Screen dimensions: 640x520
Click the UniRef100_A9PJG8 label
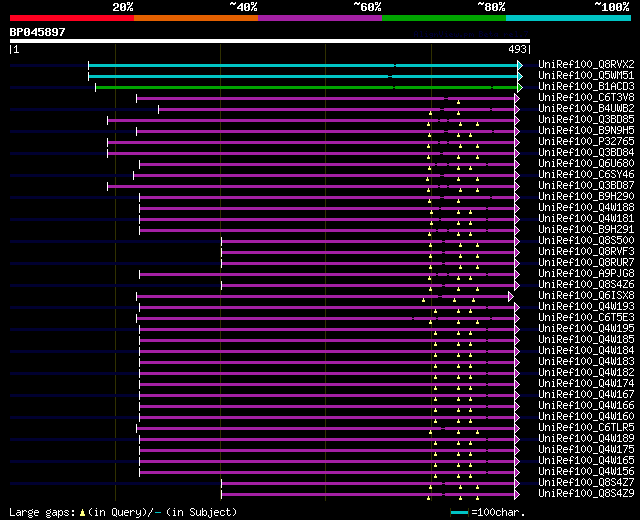[586, 274]
